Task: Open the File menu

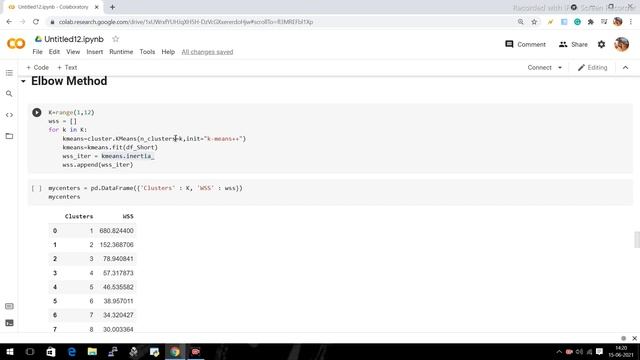Action: 38,52
